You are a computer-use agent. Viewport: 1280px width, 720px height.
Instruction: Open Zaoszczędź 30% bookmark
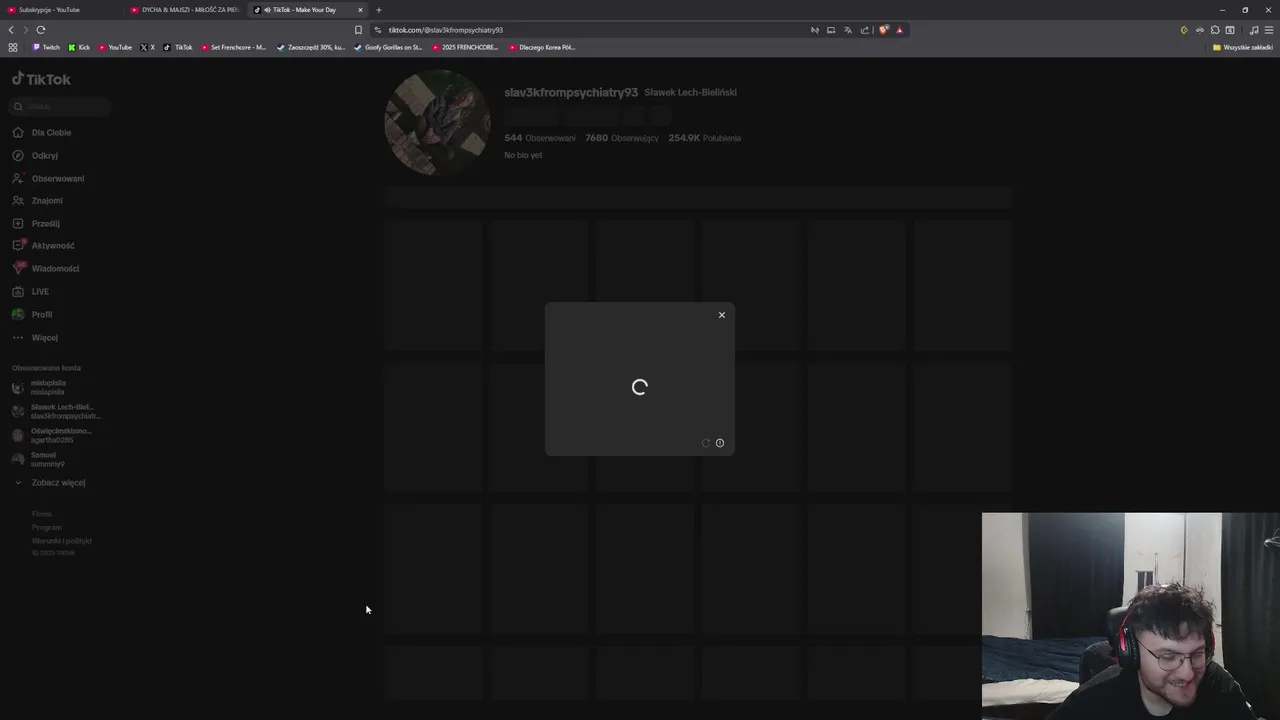coord(311,47)
